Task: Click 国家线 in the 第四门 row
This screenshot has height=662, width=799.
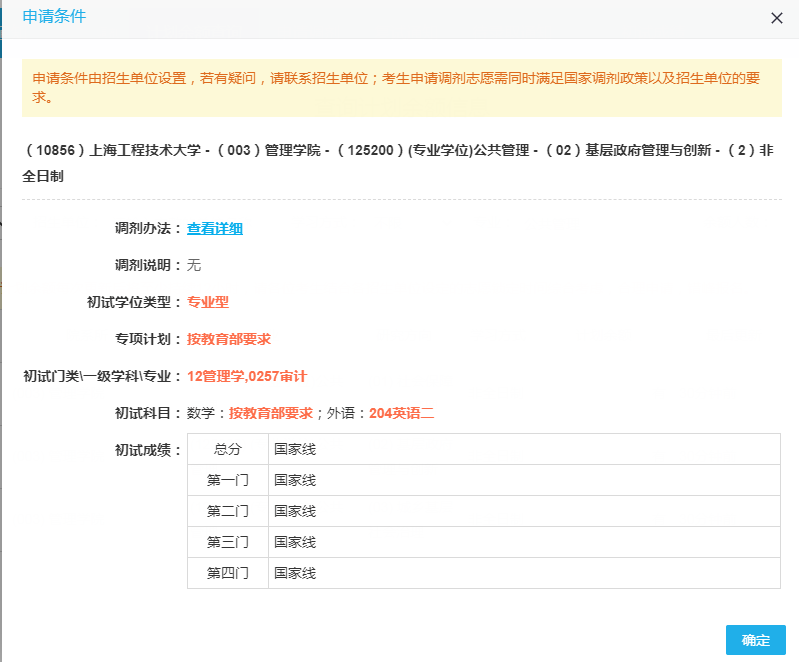Action: click(295, 573)
